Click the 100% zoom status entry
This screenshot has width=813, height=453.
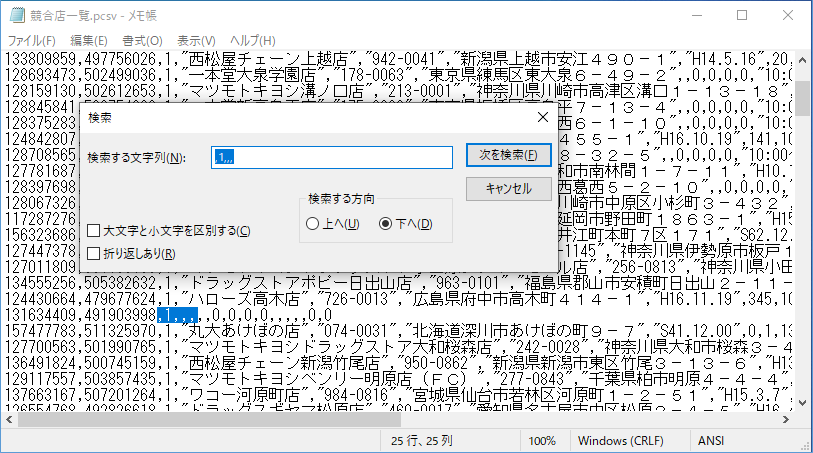pyautogui.click(x=542, y=441)
